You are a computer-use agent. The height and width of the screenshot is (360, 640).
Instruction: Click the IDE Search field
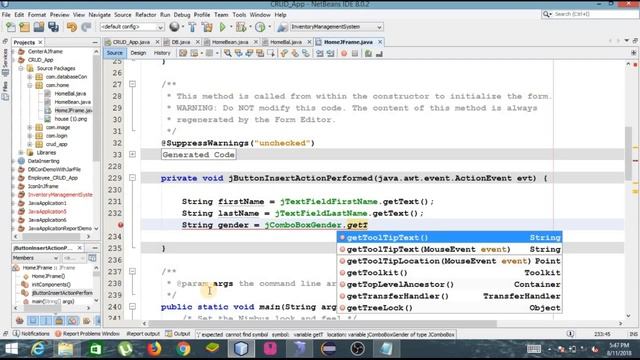point(590,14)
